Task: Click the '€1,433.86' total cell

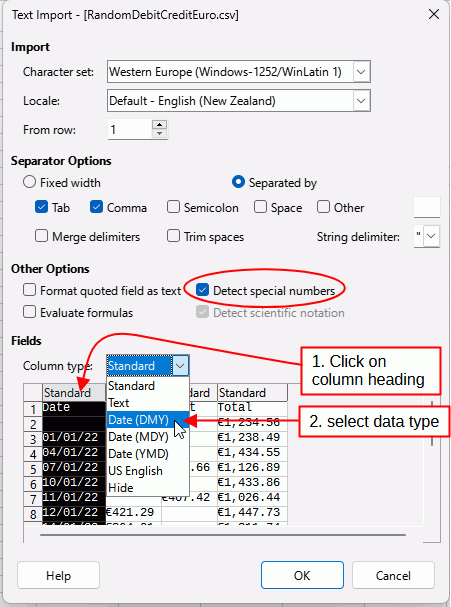Action: tap(252, 483)
